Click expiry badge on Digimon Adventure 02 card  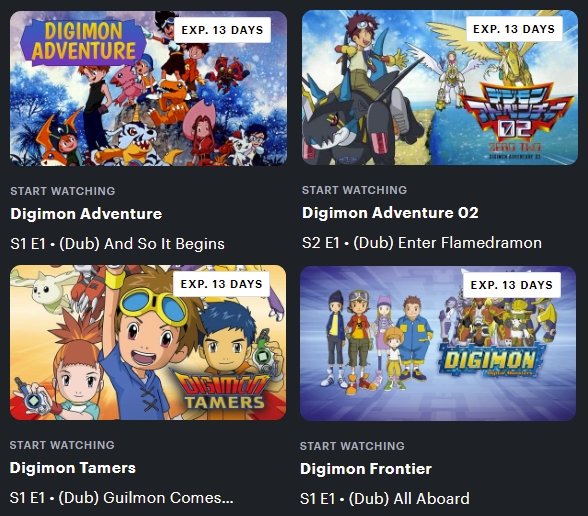(514, 29)
